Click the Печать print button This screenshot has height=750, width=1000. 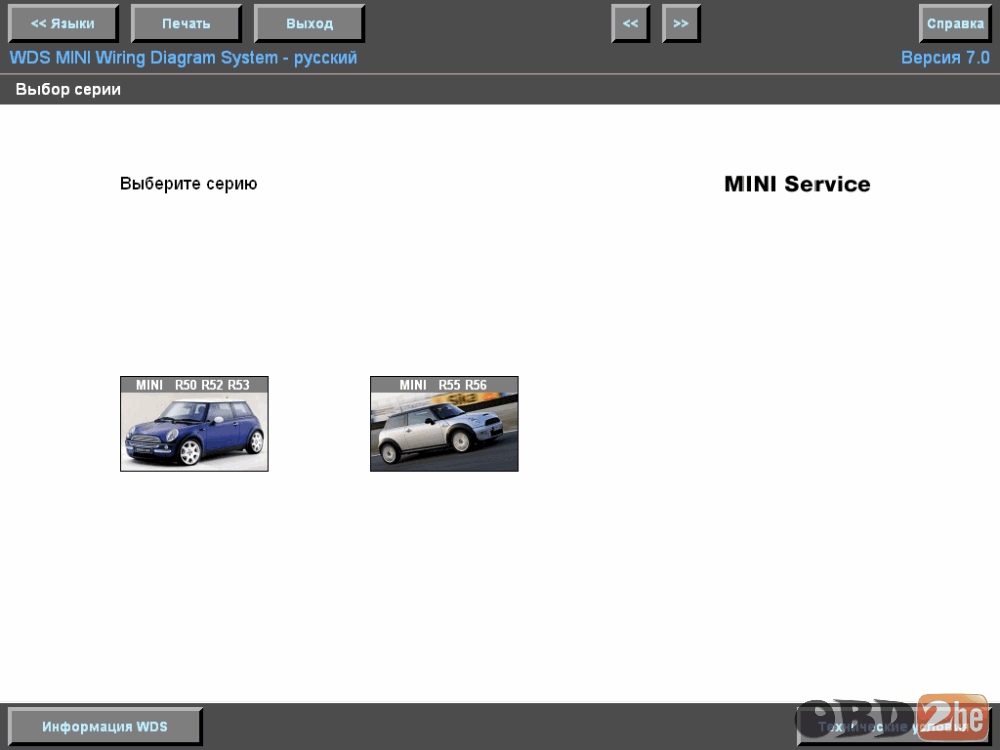(x=186, y=24)
